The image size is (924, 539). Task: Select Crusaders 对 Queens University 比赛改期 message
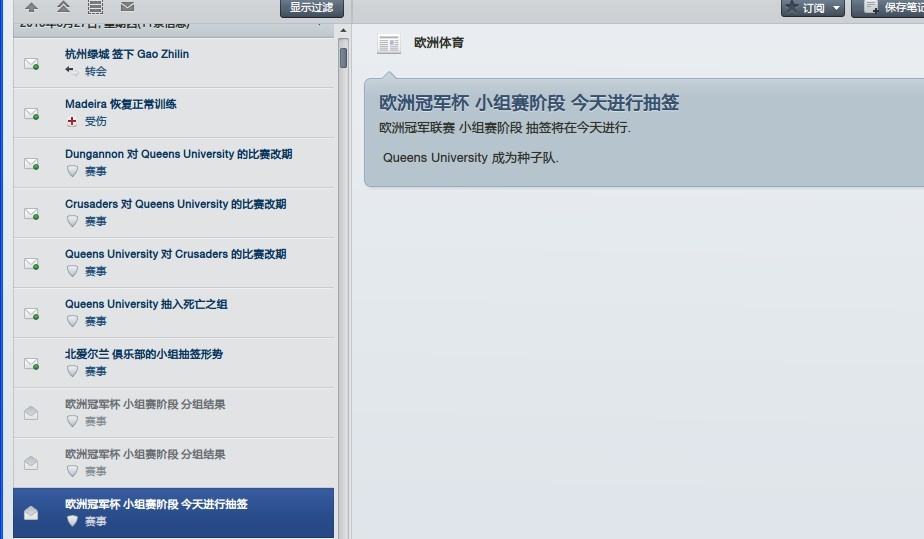tap(175, 204)
